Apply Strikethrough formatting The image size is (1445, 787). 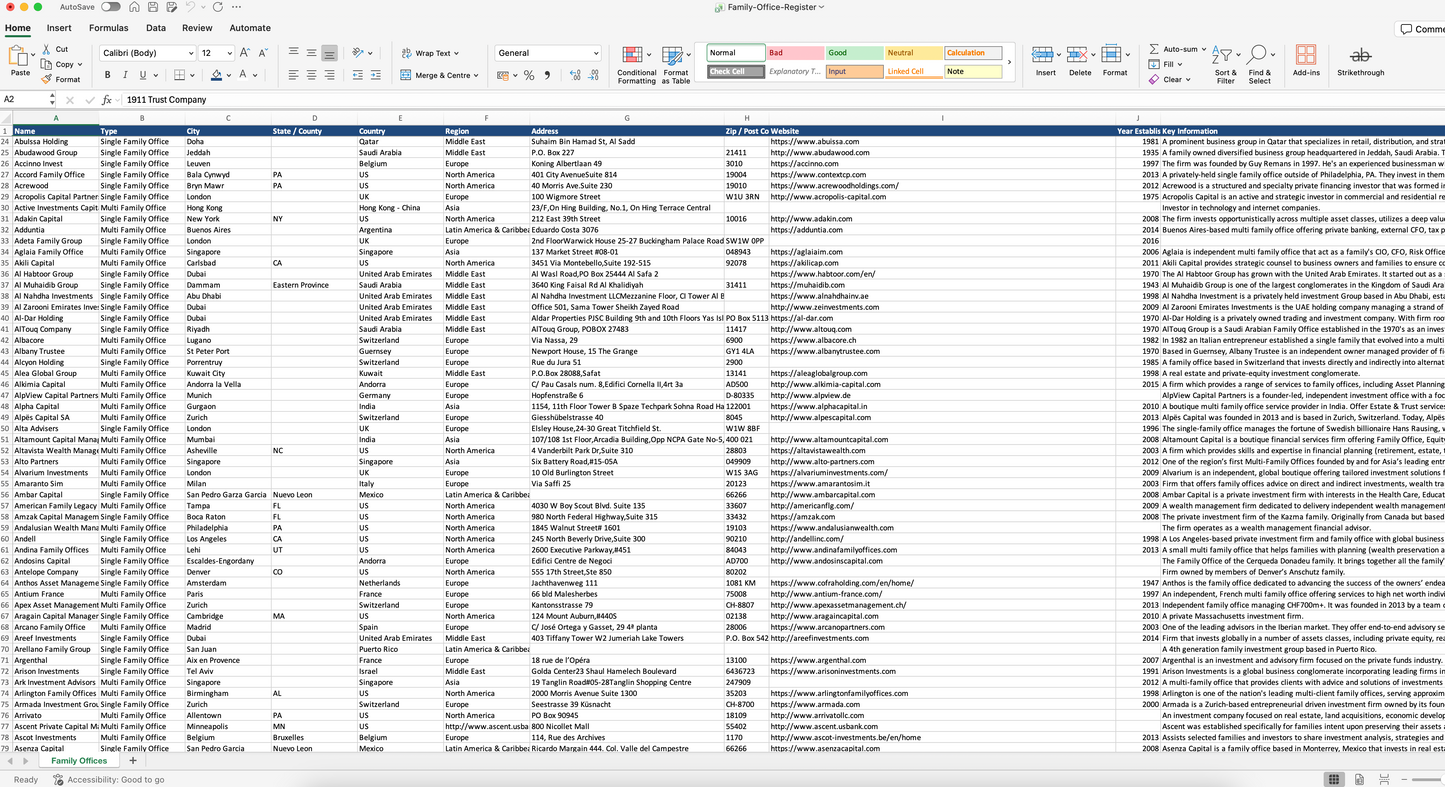1360,61
